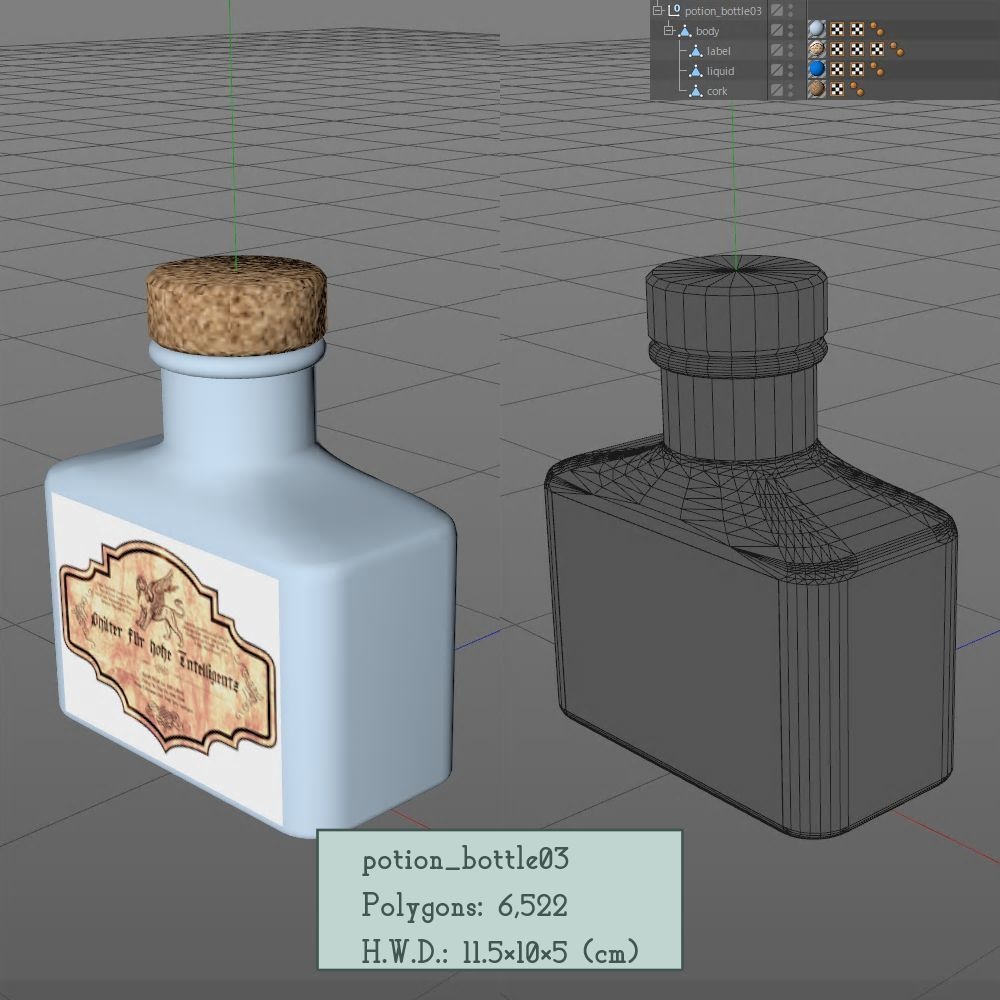Screen dimensions: 1000x1000
Task: Select first checkerboard UVW tag on body
Action: click(x=837, y=29)
